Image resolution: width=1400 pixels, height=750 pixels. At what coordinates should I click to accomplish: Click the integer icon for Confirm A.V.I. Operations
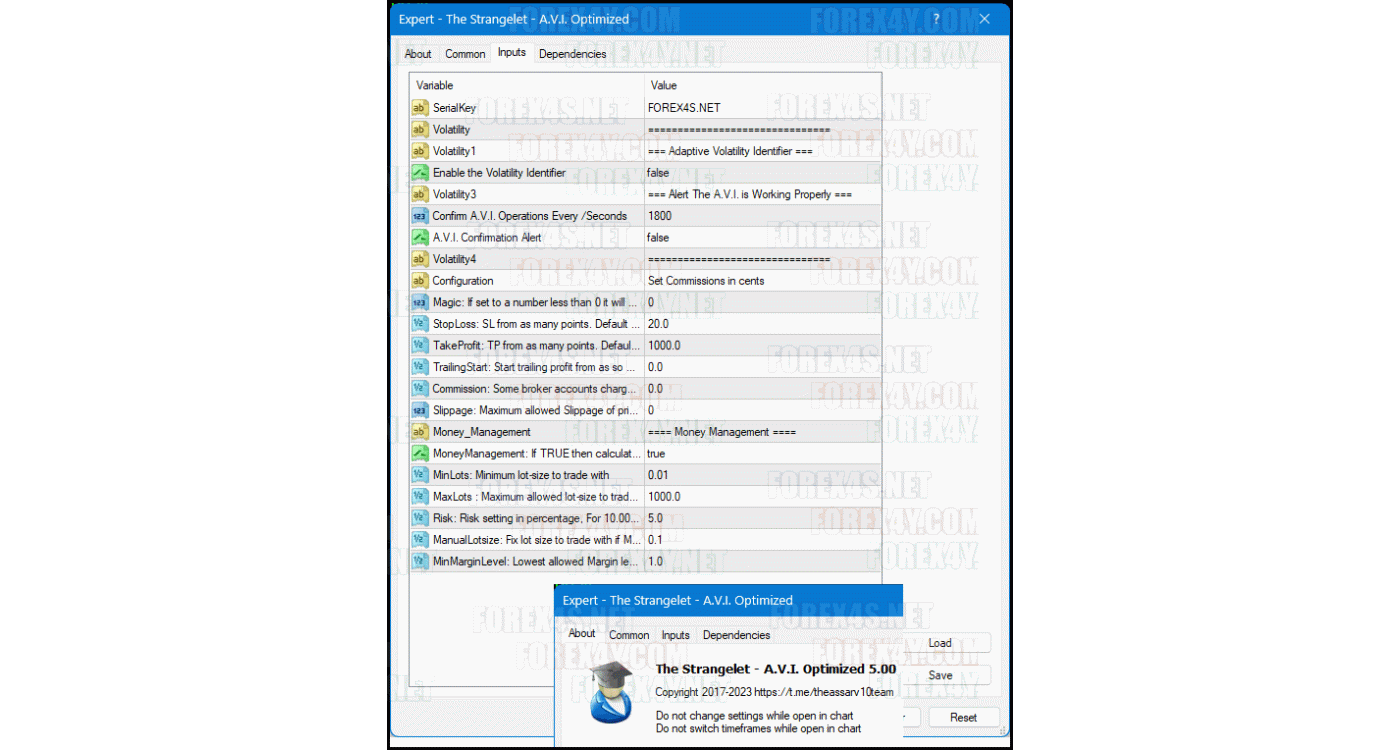pyautogui.click(x=420, y=216)
